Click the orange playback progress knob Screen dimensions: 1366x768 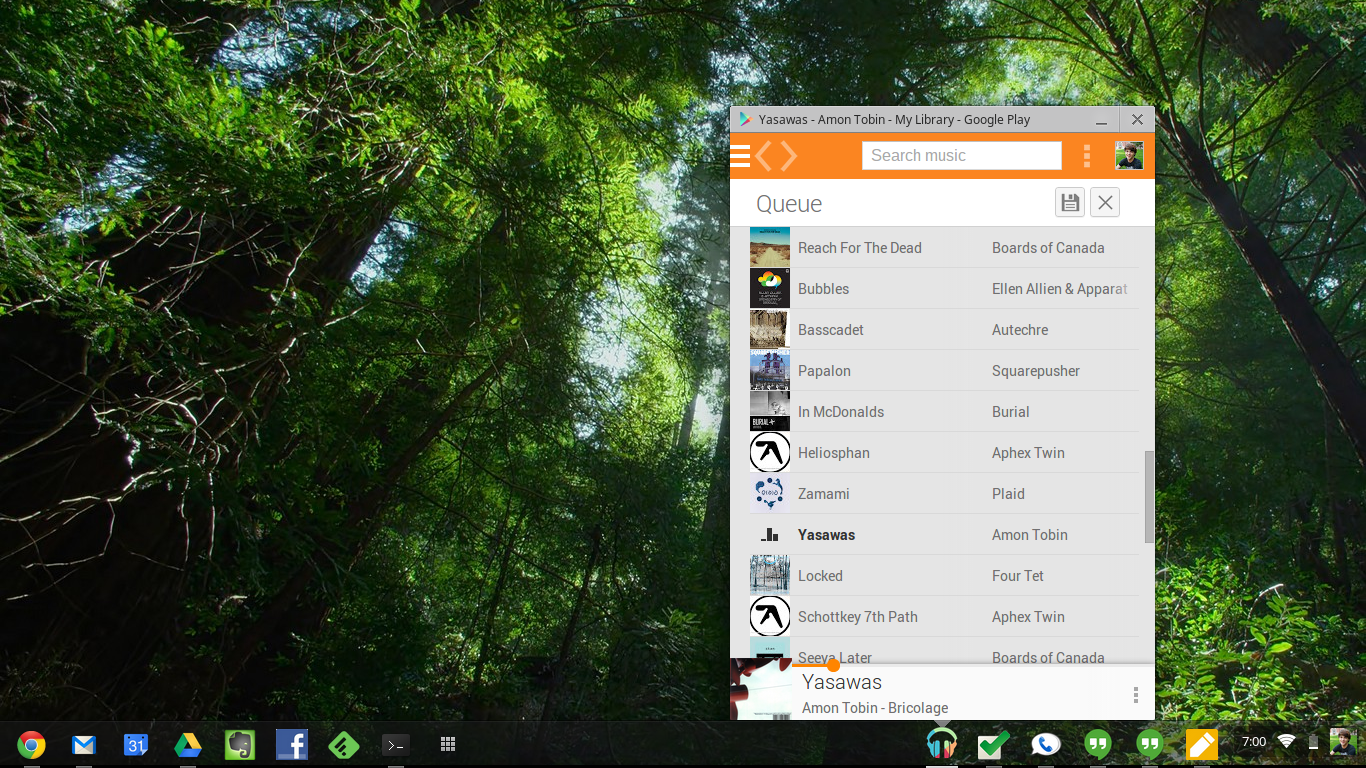click(833, 665)
